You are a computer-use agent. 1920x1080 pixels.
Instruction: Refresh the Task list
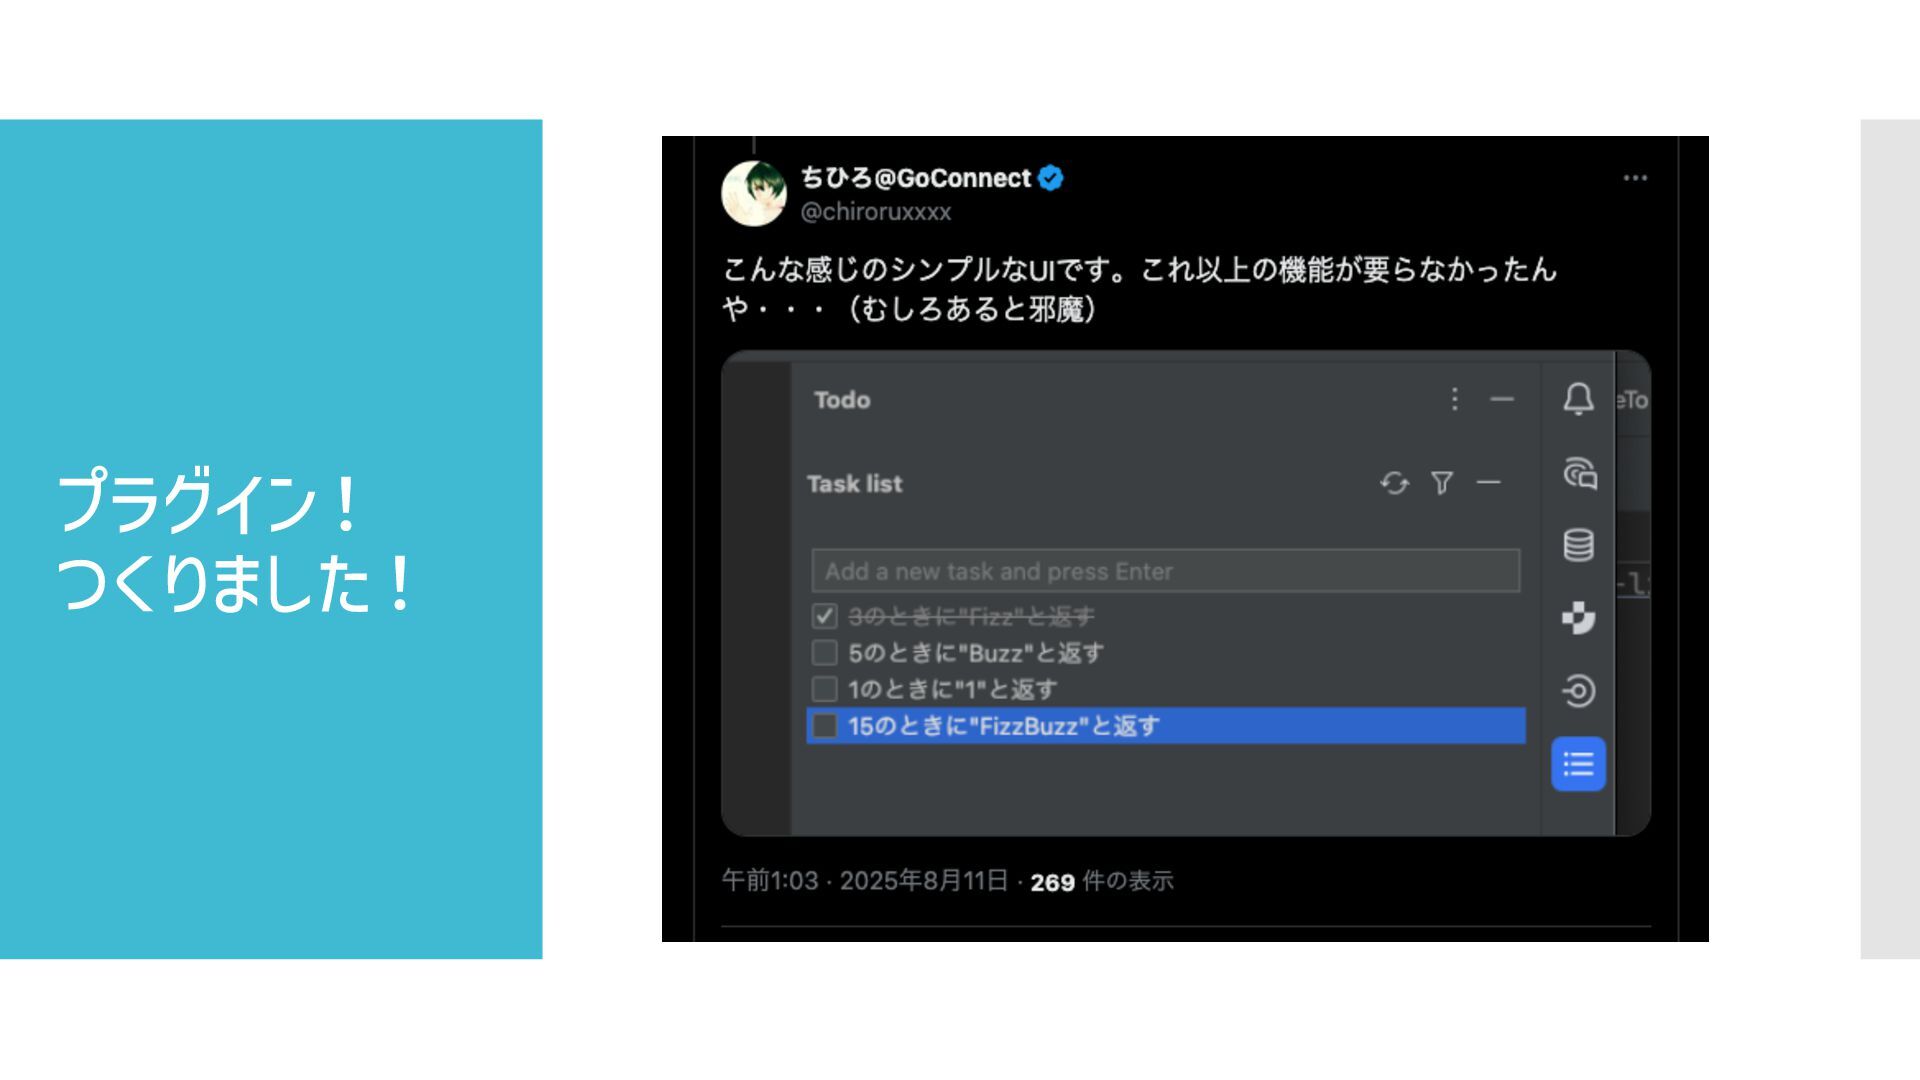coord(1394,483)
